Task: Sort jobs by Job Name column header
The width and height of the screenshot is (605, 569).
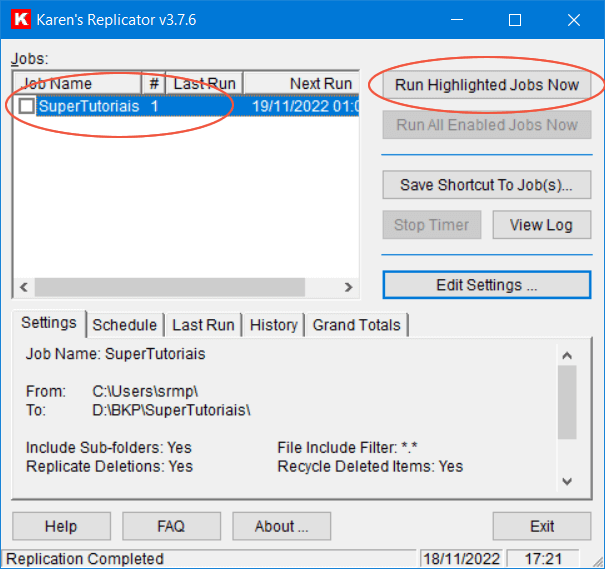Action: point(77,84)
